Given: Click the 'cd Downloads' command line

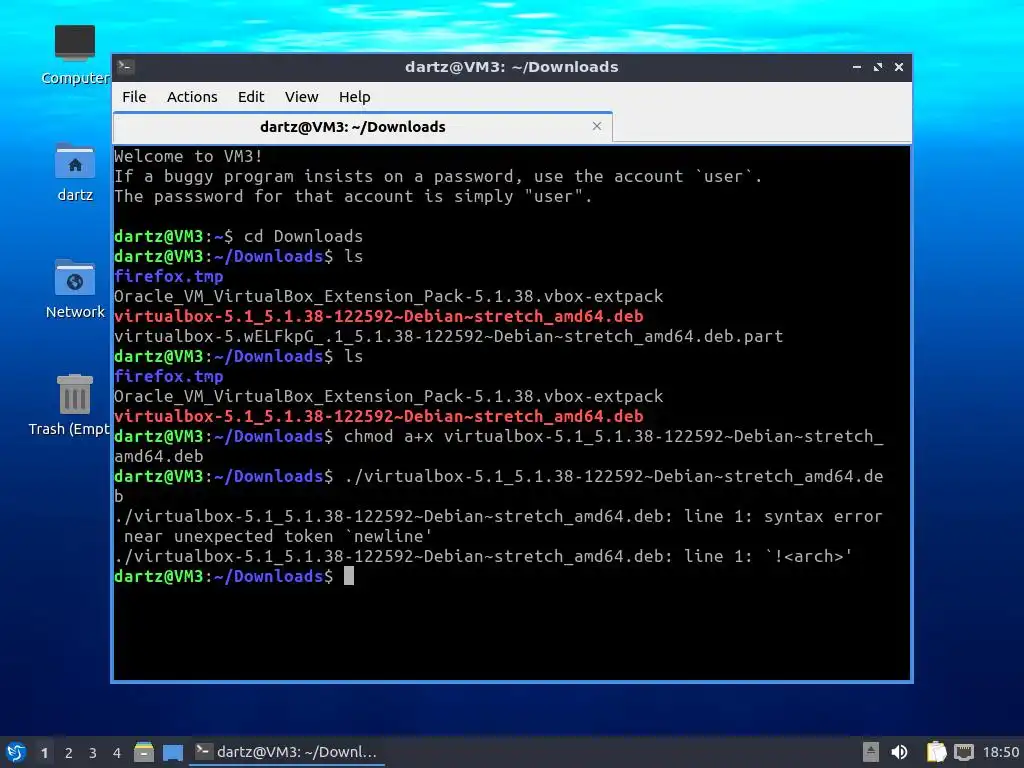Looking at the screenshot, I should (x=303, y=236).
